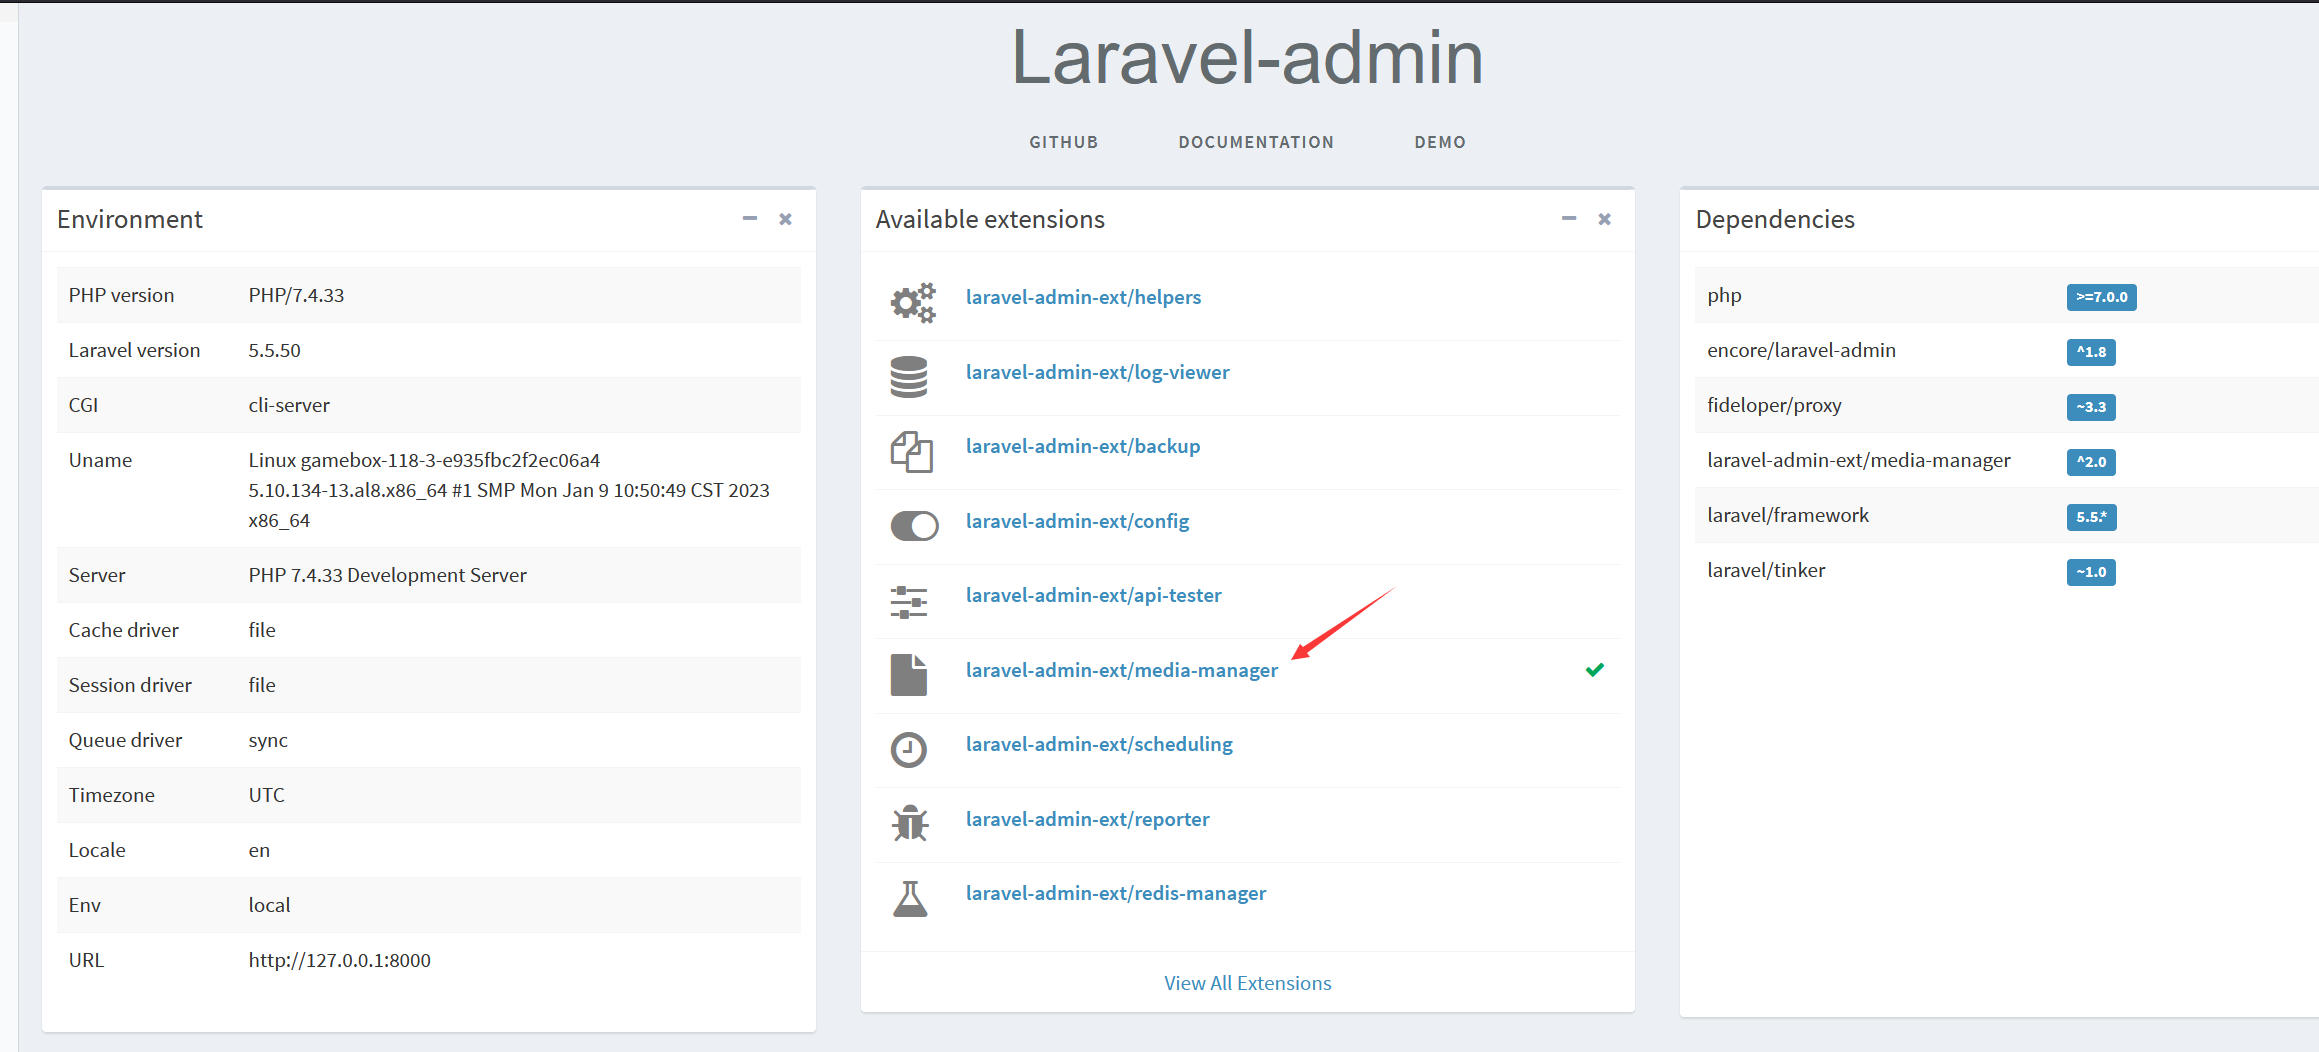Click the Laravel-admin page title

coord(1247,57)
